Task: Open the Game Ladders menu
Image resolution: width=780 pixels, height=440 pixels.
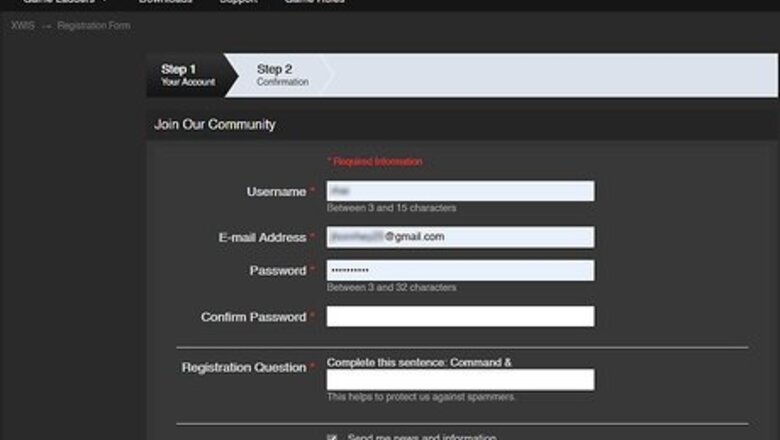Action: pos(58,2)
